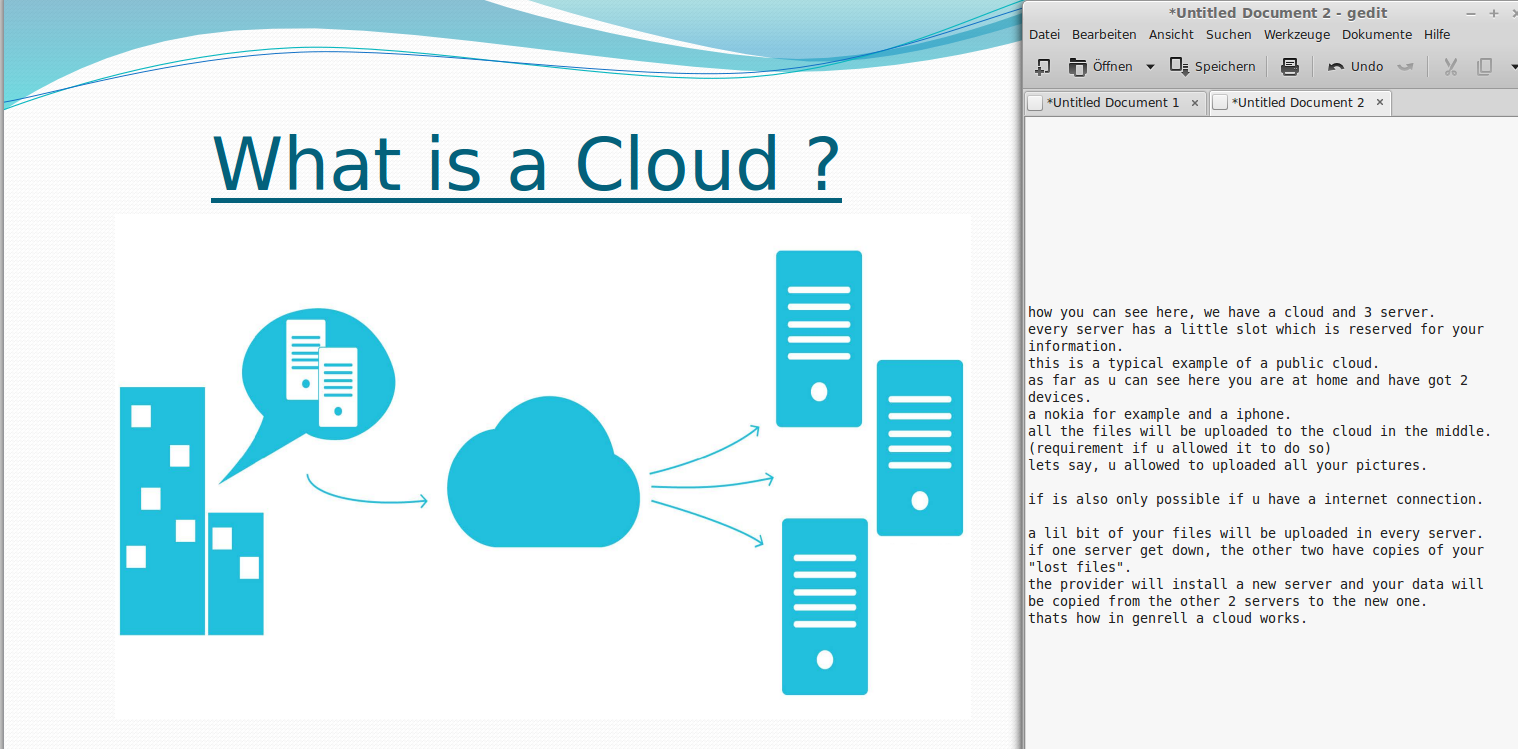Create a new document in gedit
The width and height of the screenshot is (1518, 749).
[1042, 67]
